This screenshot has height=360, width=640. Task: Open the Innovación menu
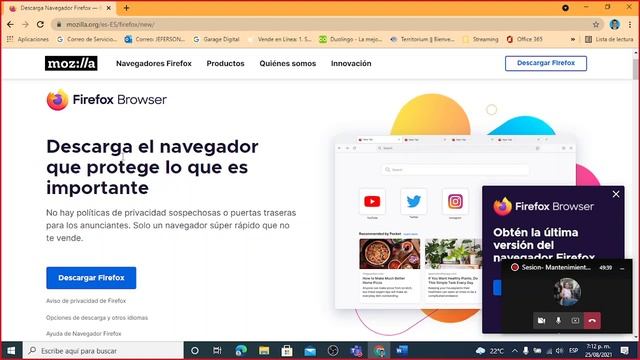click(351, 63)
